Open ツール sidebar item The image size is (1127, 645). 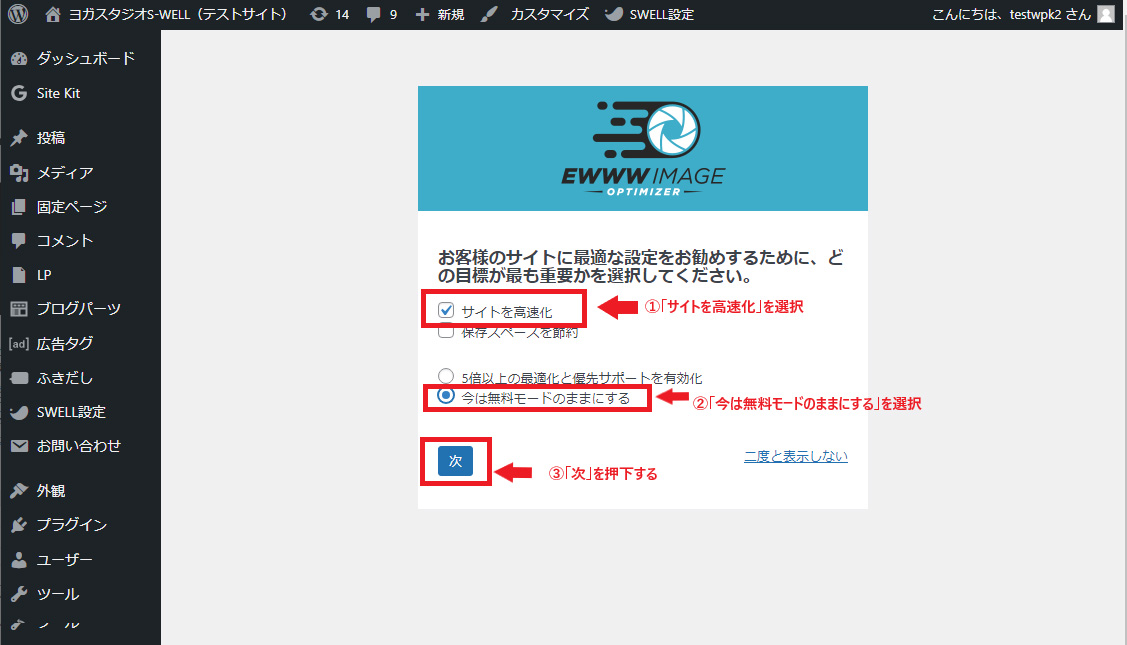click(x=58, y=594)
